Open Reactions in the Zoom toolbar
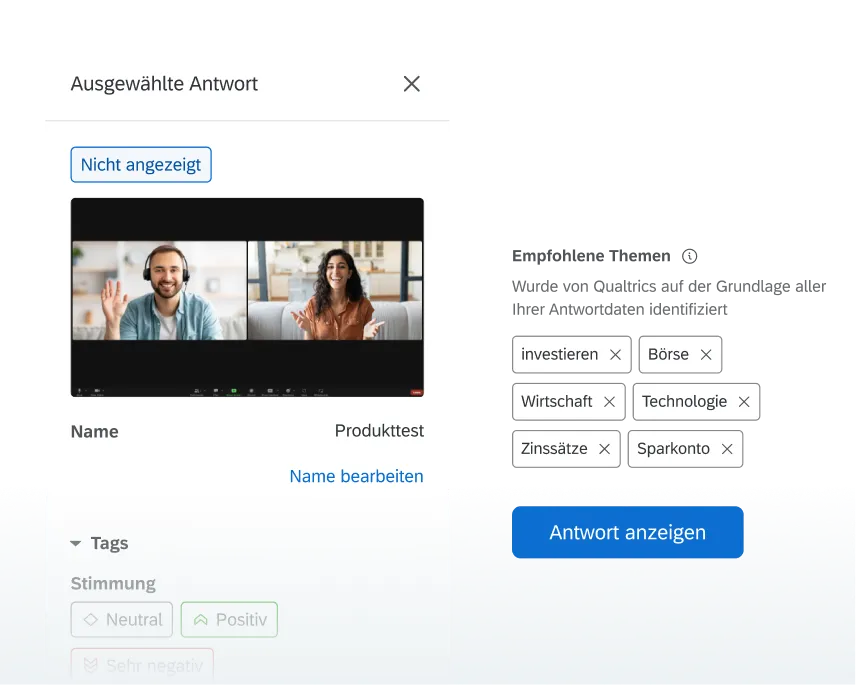The width and height of the screenshot is (856, 685). (288, 390)
